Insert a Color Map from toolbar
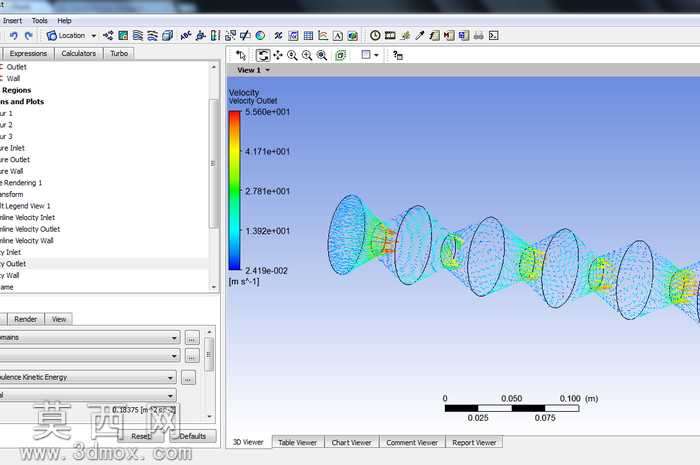 (260, 35)
